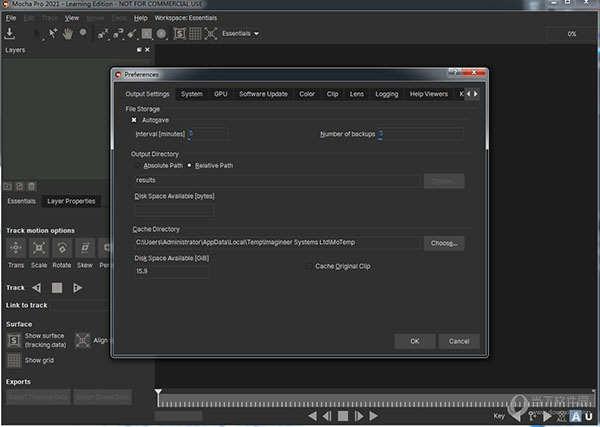Screen dimensions: 600x427
Task: Click the Save project download icon
Action: [x=10, y=33]
